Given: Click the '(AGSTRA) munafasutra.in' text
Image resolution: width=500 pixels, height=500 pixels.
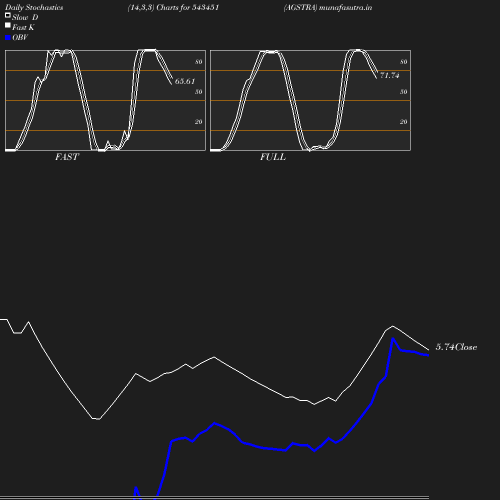Looking at the screenshot, I should click(328, 8).
